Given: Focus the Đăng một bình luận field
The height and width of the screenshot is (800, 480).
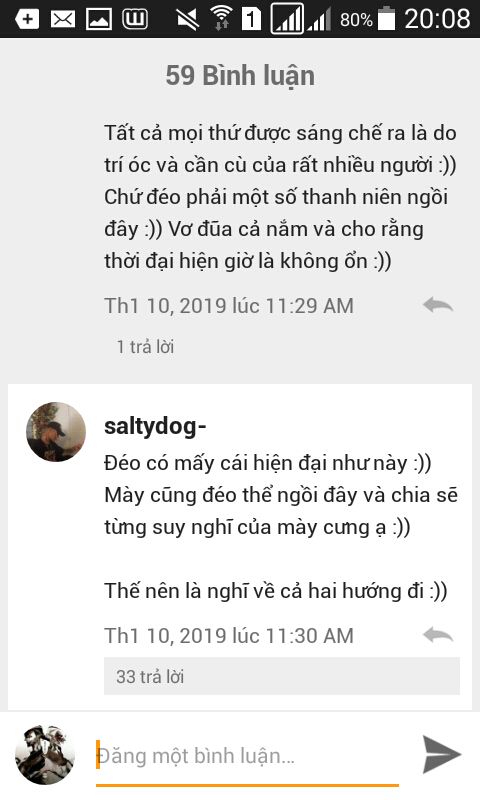Looking at the screenshot, I should 247,756.
